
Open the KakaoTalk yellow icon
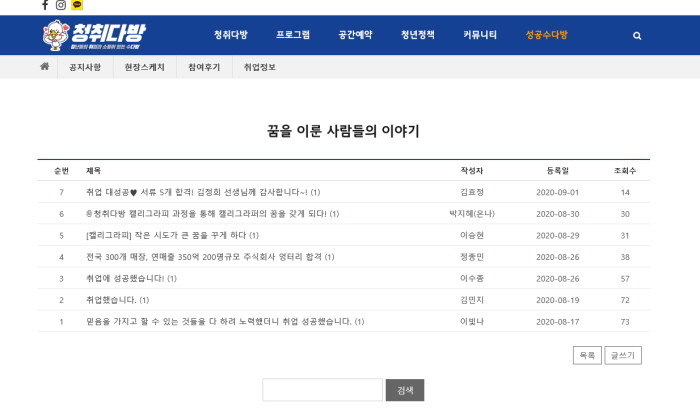[x=77, y=5]
